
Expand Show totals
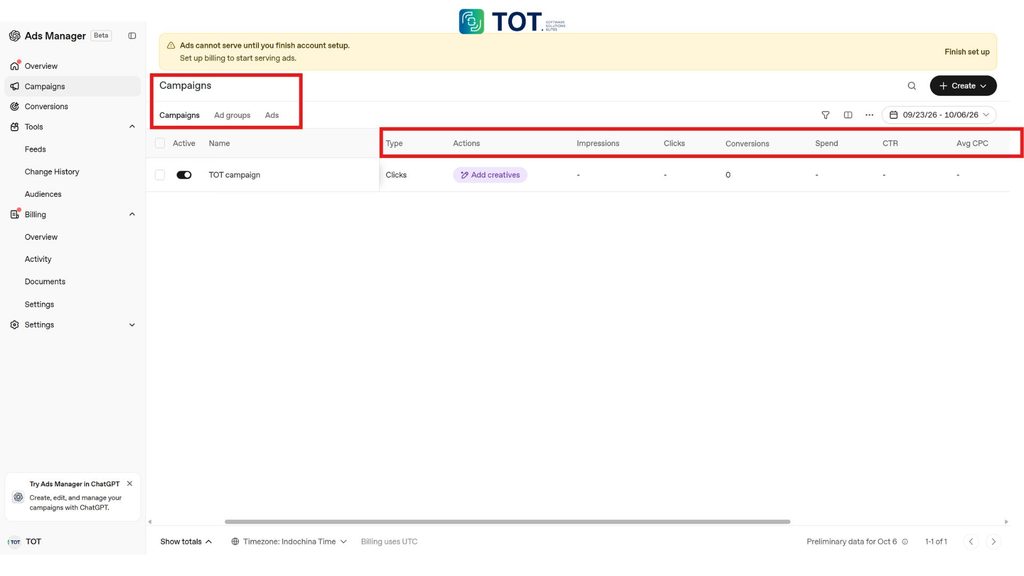[x=186, y=541]
